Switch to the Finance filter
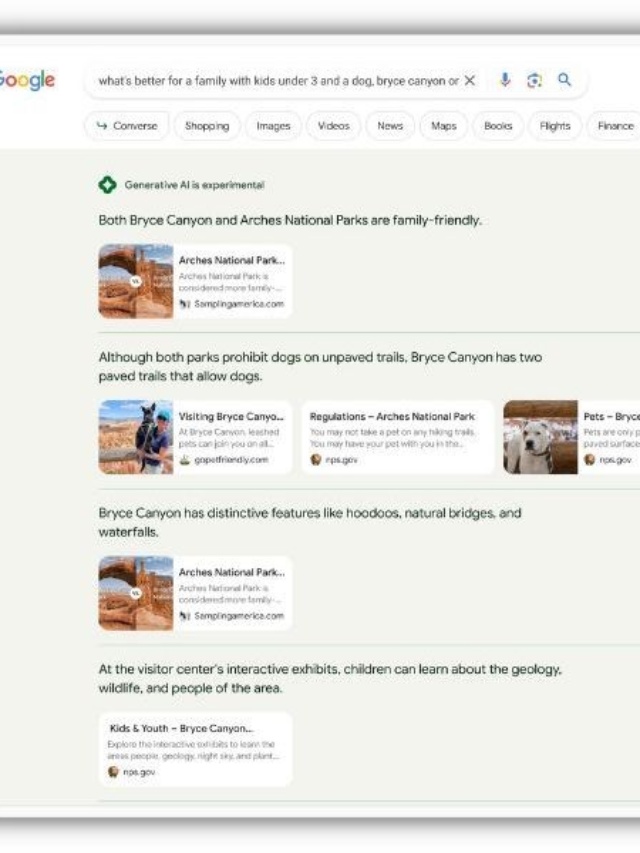The image size is (640, 853). coord(614,126)
